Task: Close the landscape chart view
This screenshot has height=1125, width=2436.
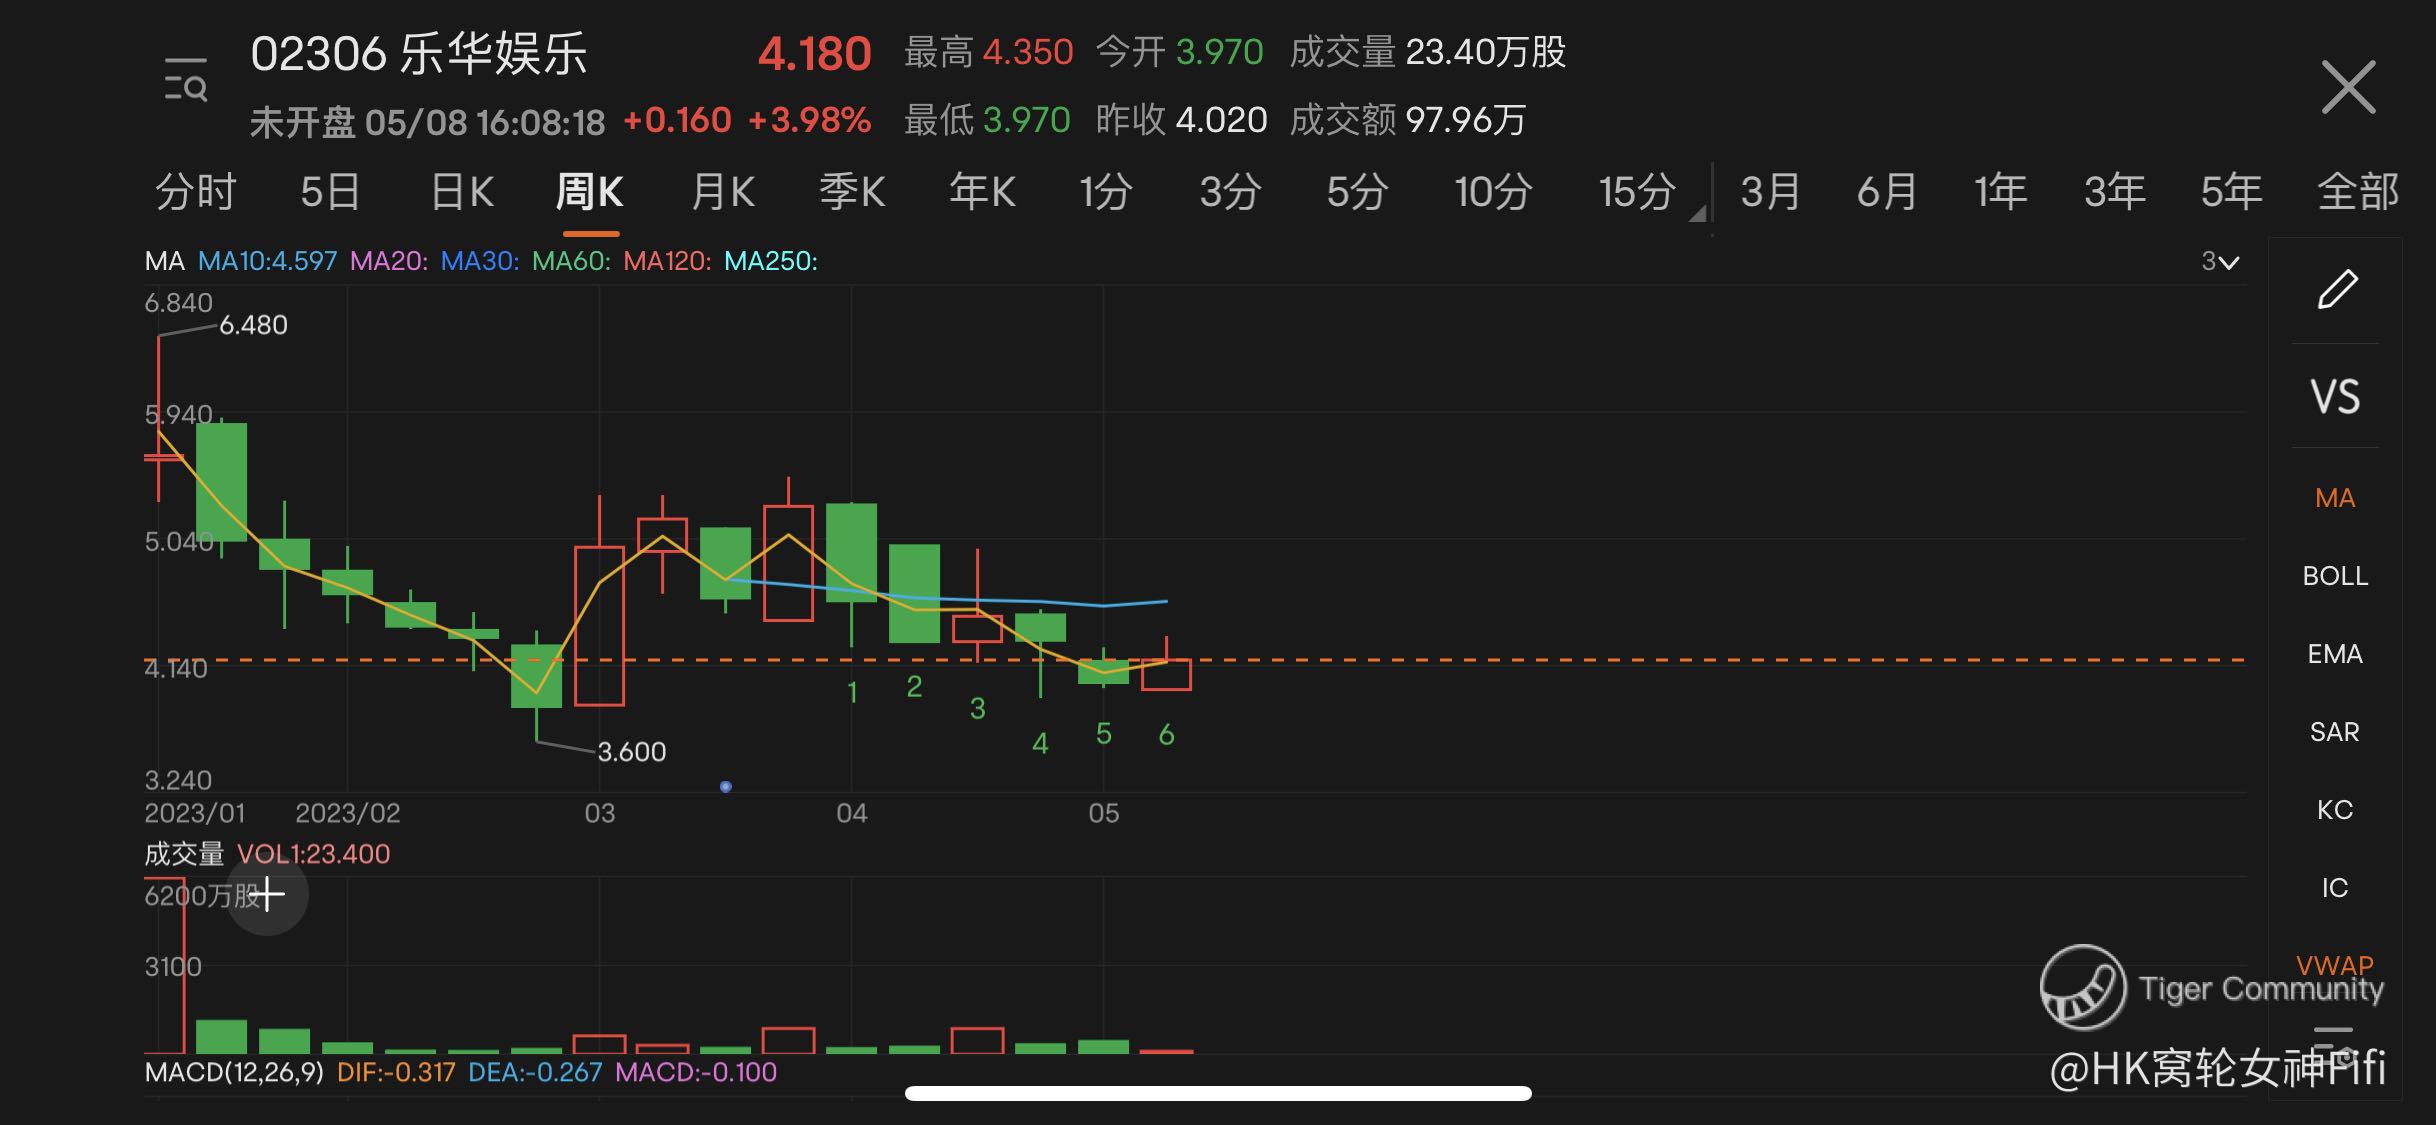Action: tap(2347, 88)
